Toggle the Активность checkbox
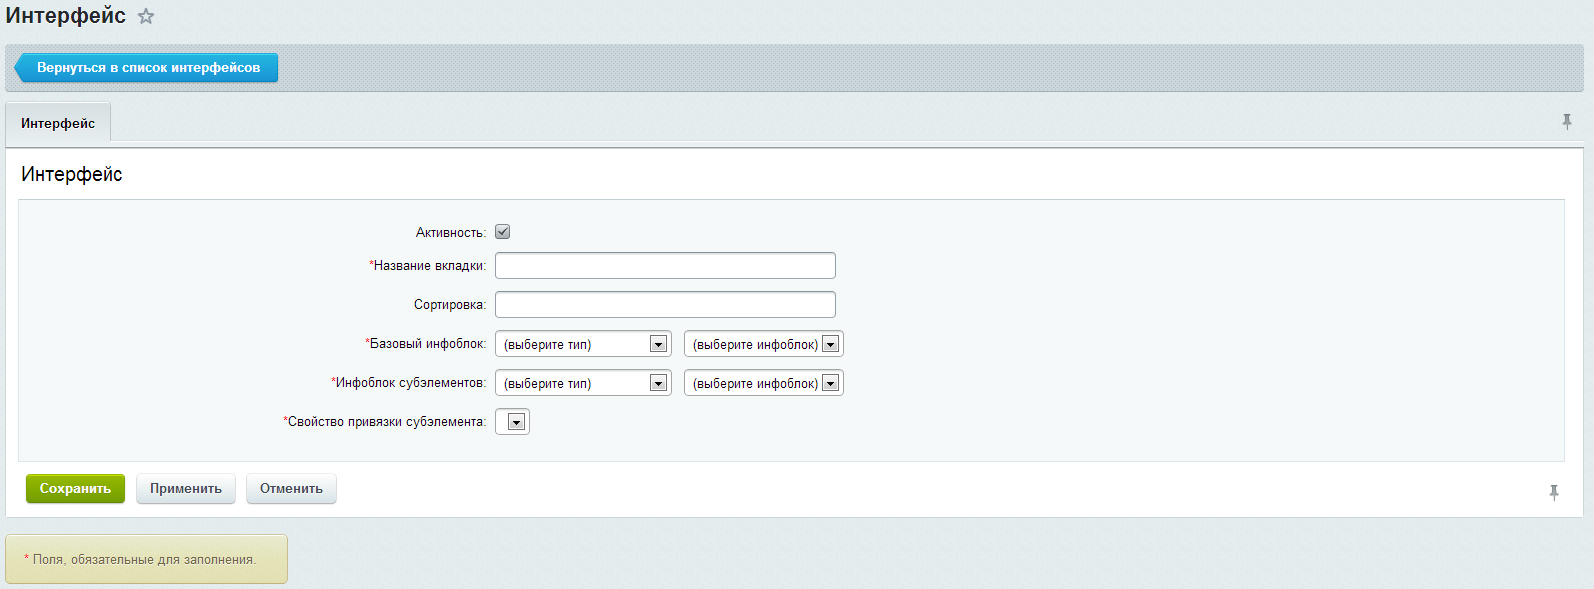The height and width of the screenshot is (589, 1594). 503,232
